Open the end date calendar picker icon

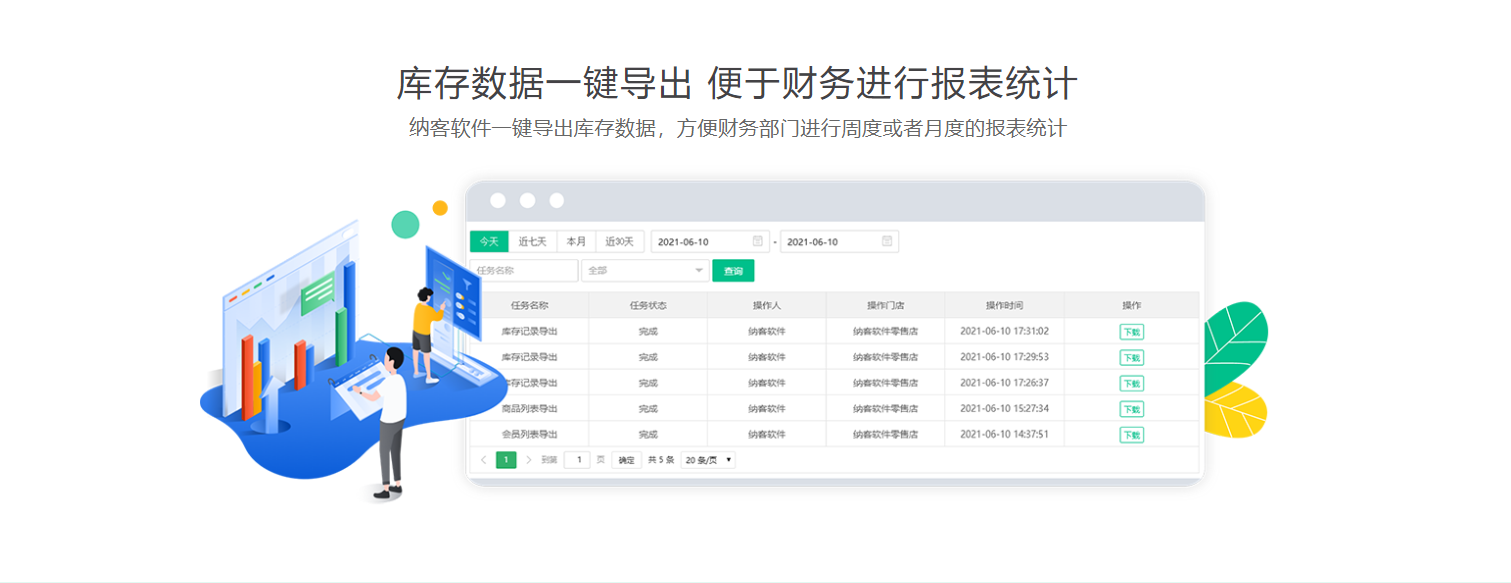tap(887, 241)
